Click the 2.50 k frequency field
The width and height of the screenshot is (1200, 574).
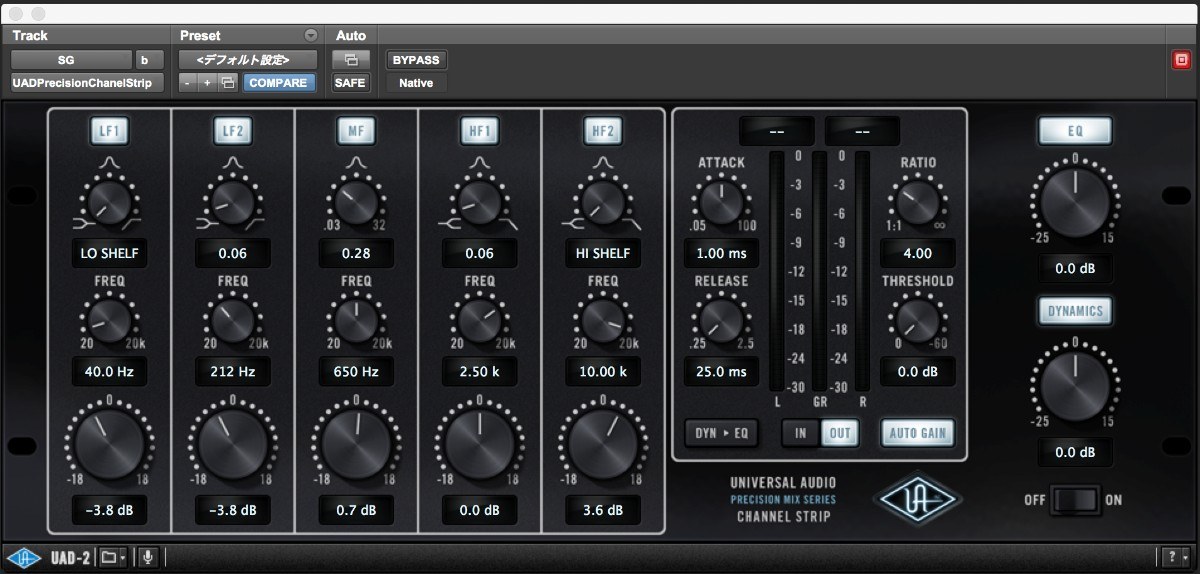coord(479,372)
